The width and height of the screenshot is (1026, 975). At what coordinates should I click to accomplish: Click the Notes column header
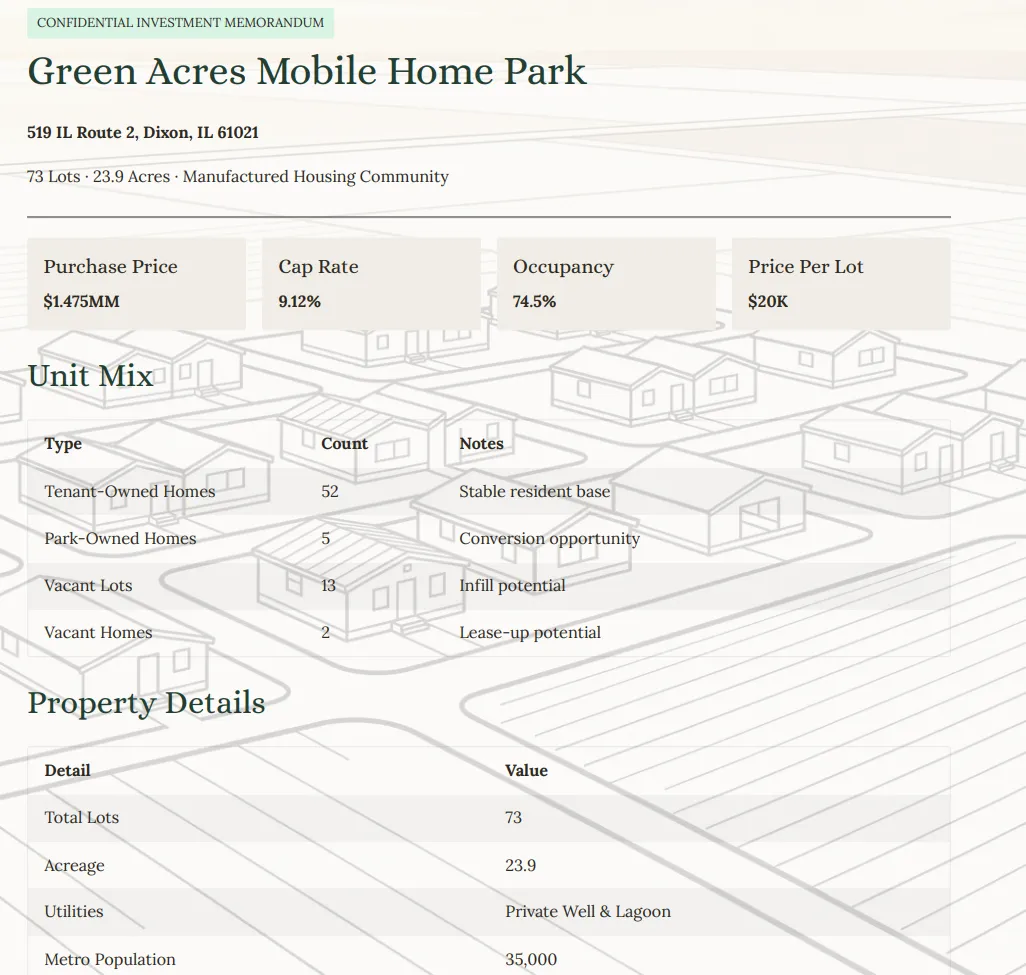click(482, 444)
